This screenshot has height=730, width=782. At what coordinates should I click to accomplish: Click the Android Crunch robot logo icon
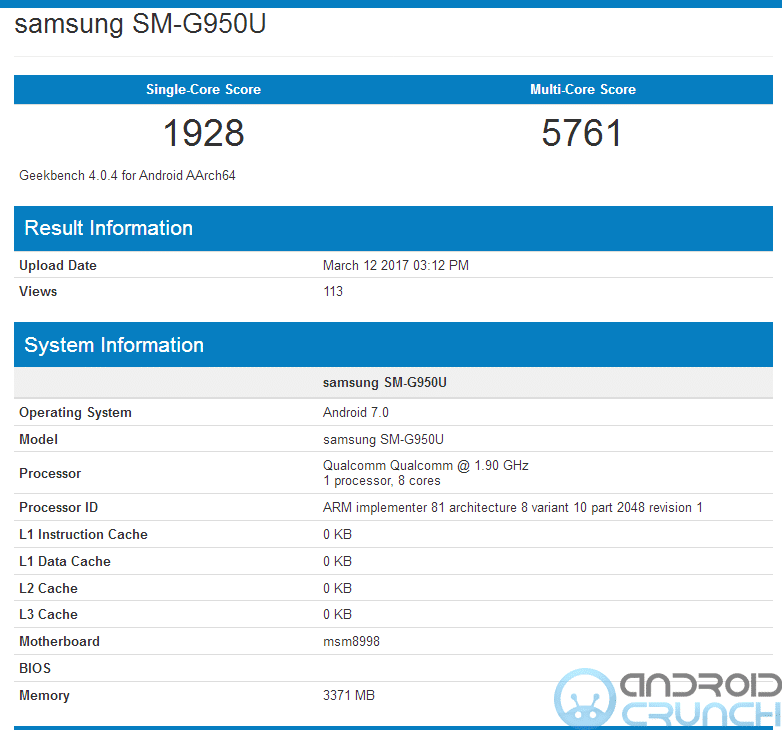[x=584, y=698]
